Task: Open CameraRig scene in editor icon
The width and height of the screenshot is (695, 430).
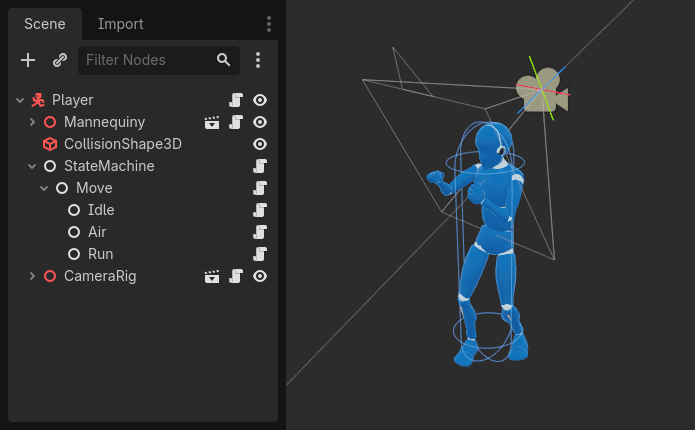Action: tap(212, 276)
